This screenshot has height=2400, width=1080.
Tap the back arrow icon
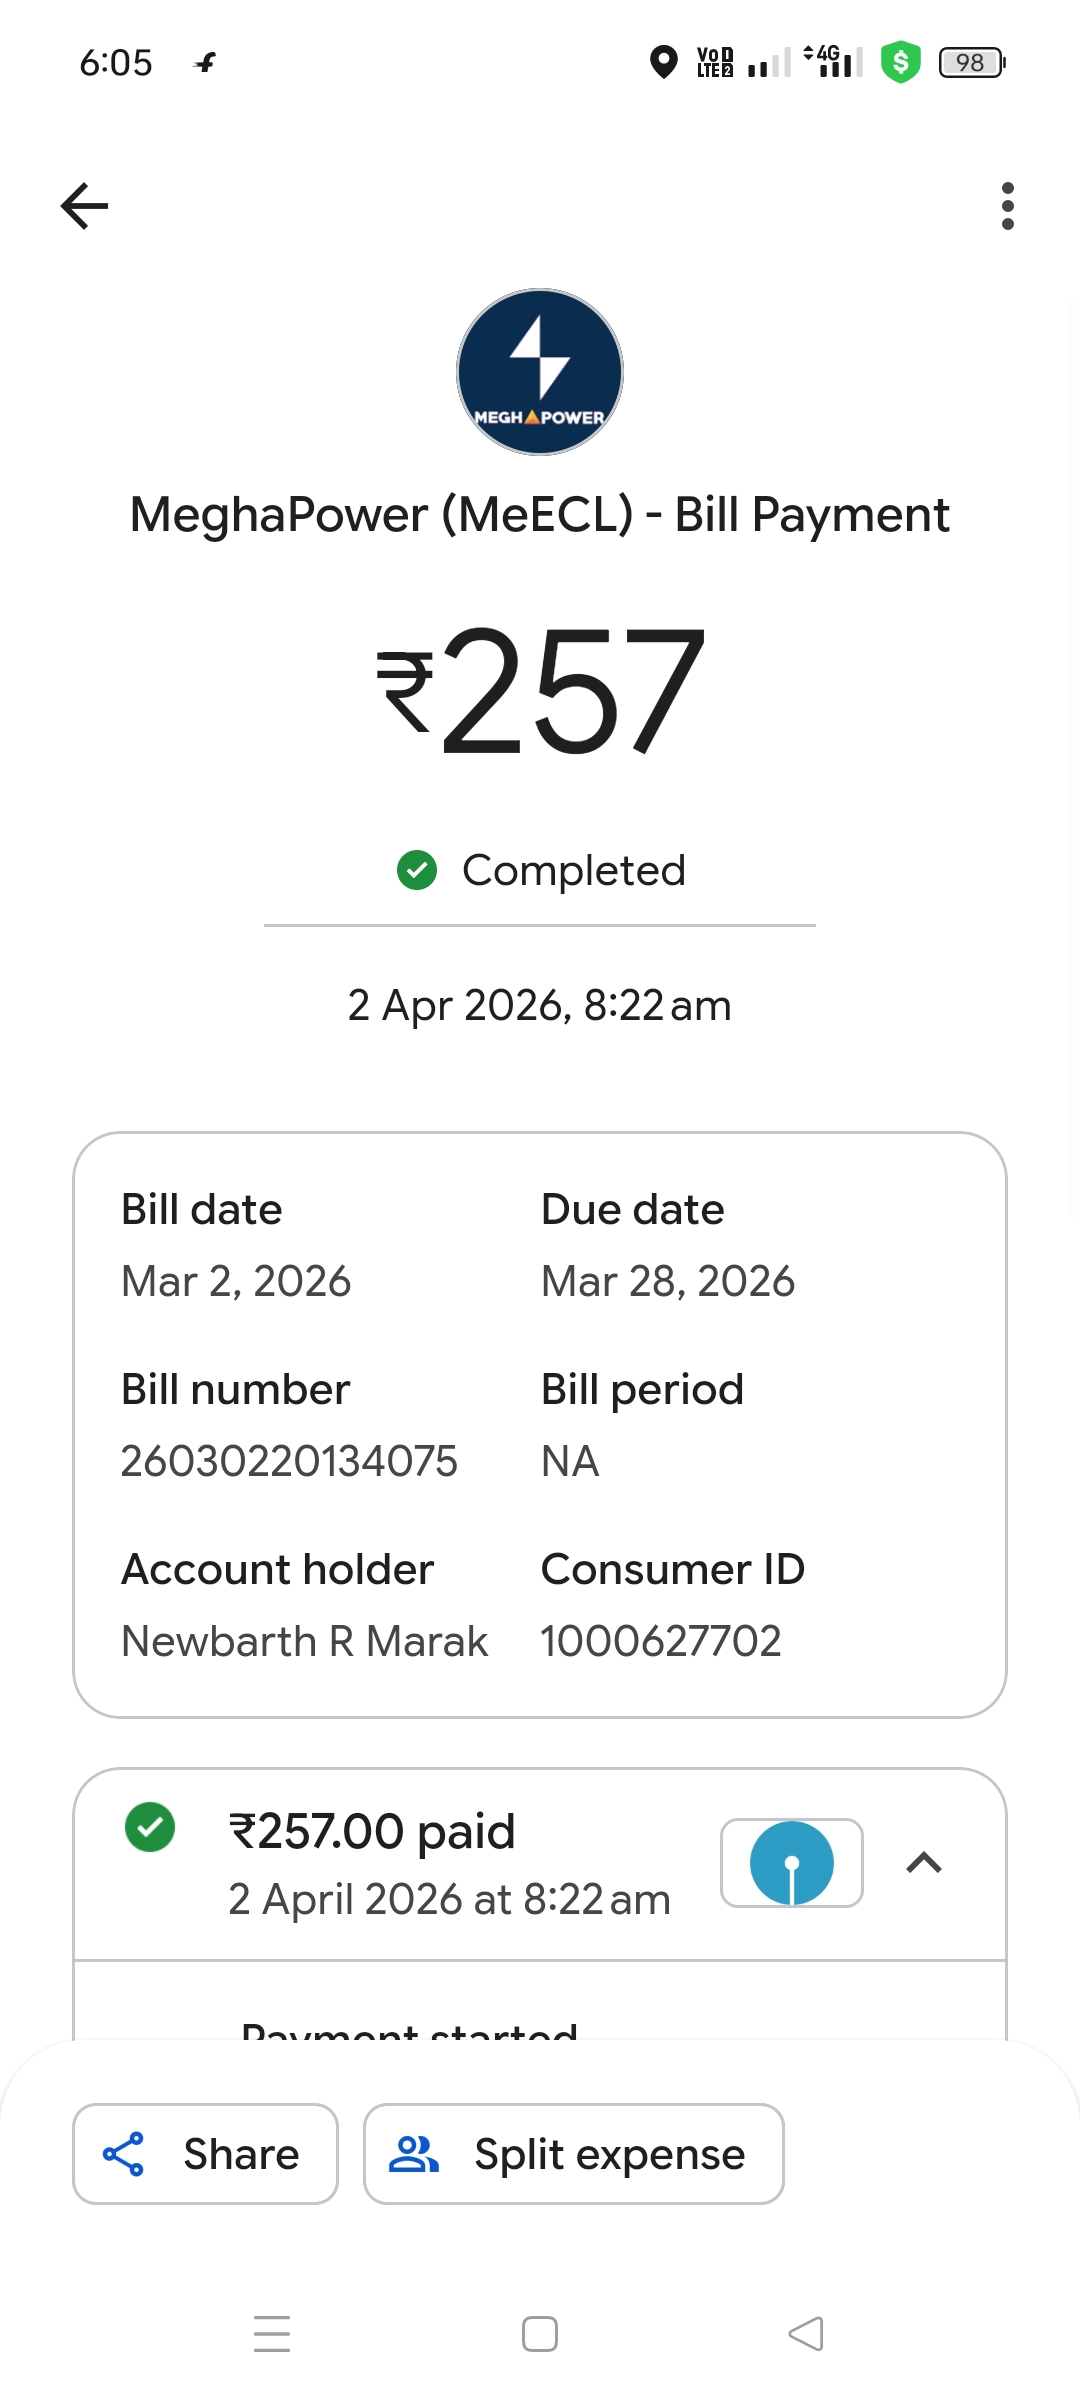tap(85, 206)
